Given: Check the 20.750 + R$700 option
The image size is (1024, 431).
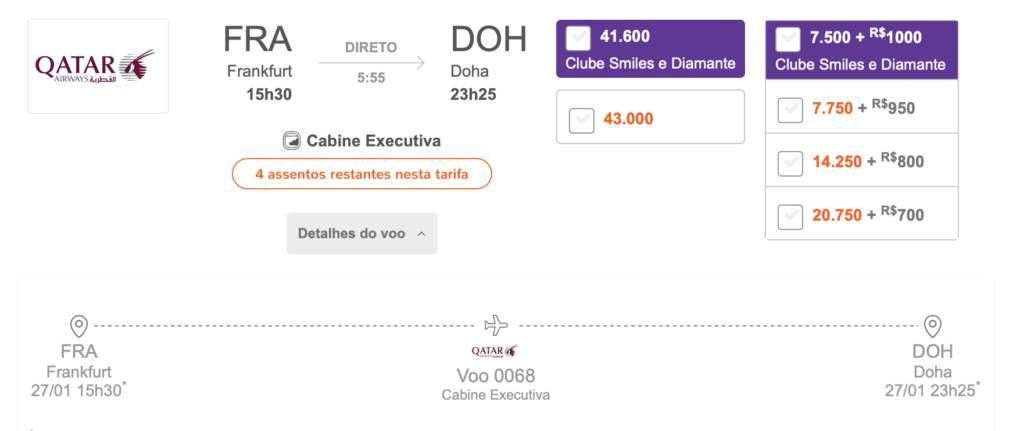Looking at the screenshot, I should tap(790, 217).
